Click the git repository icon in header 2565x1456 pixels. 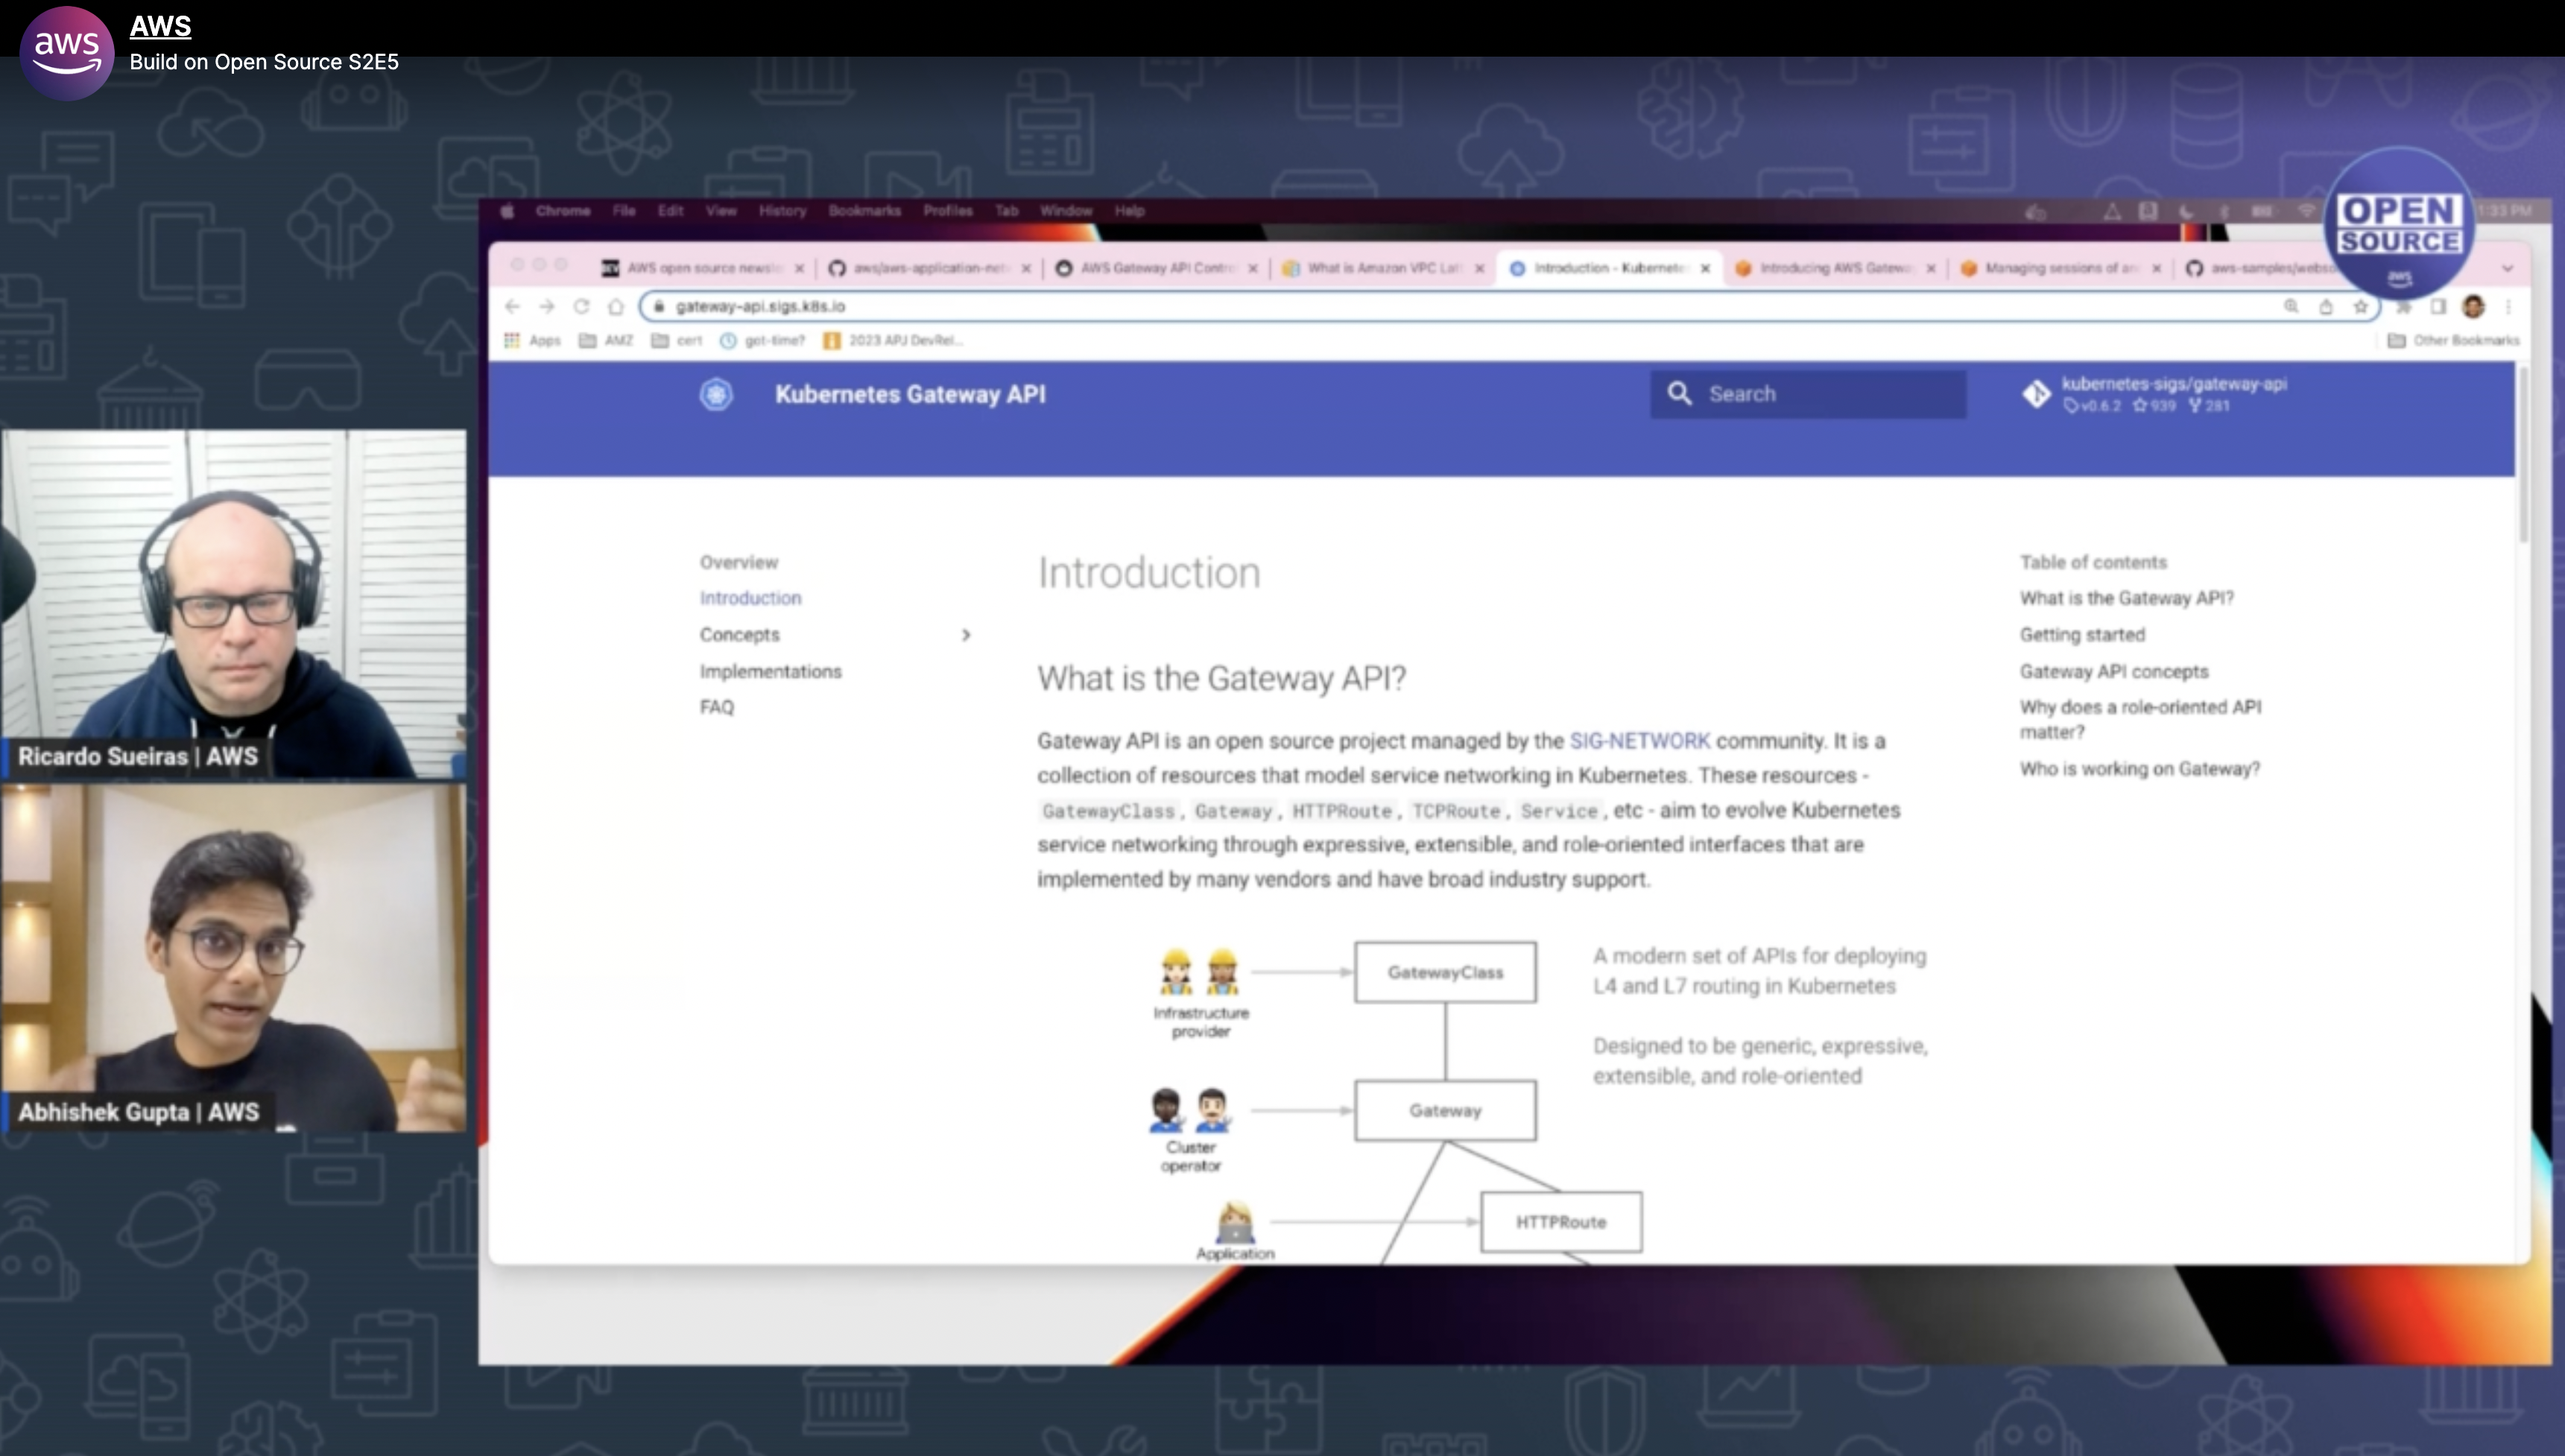2036,394
